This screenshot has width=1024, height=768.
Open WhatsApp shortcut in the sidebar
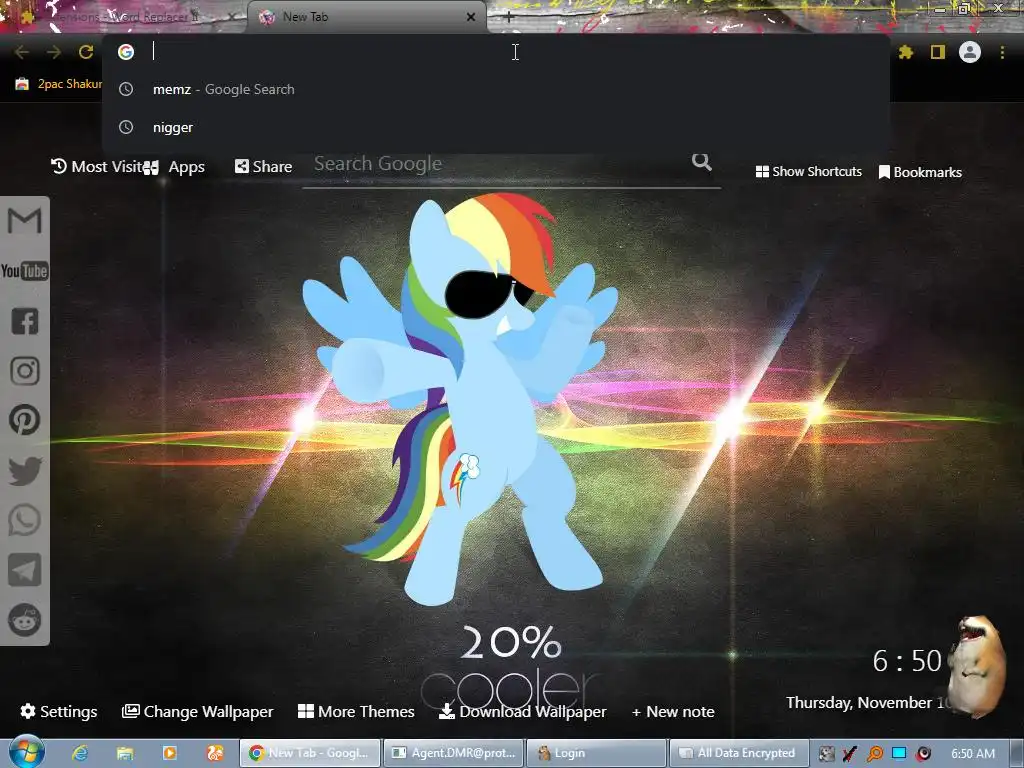[x=25, y=520]
